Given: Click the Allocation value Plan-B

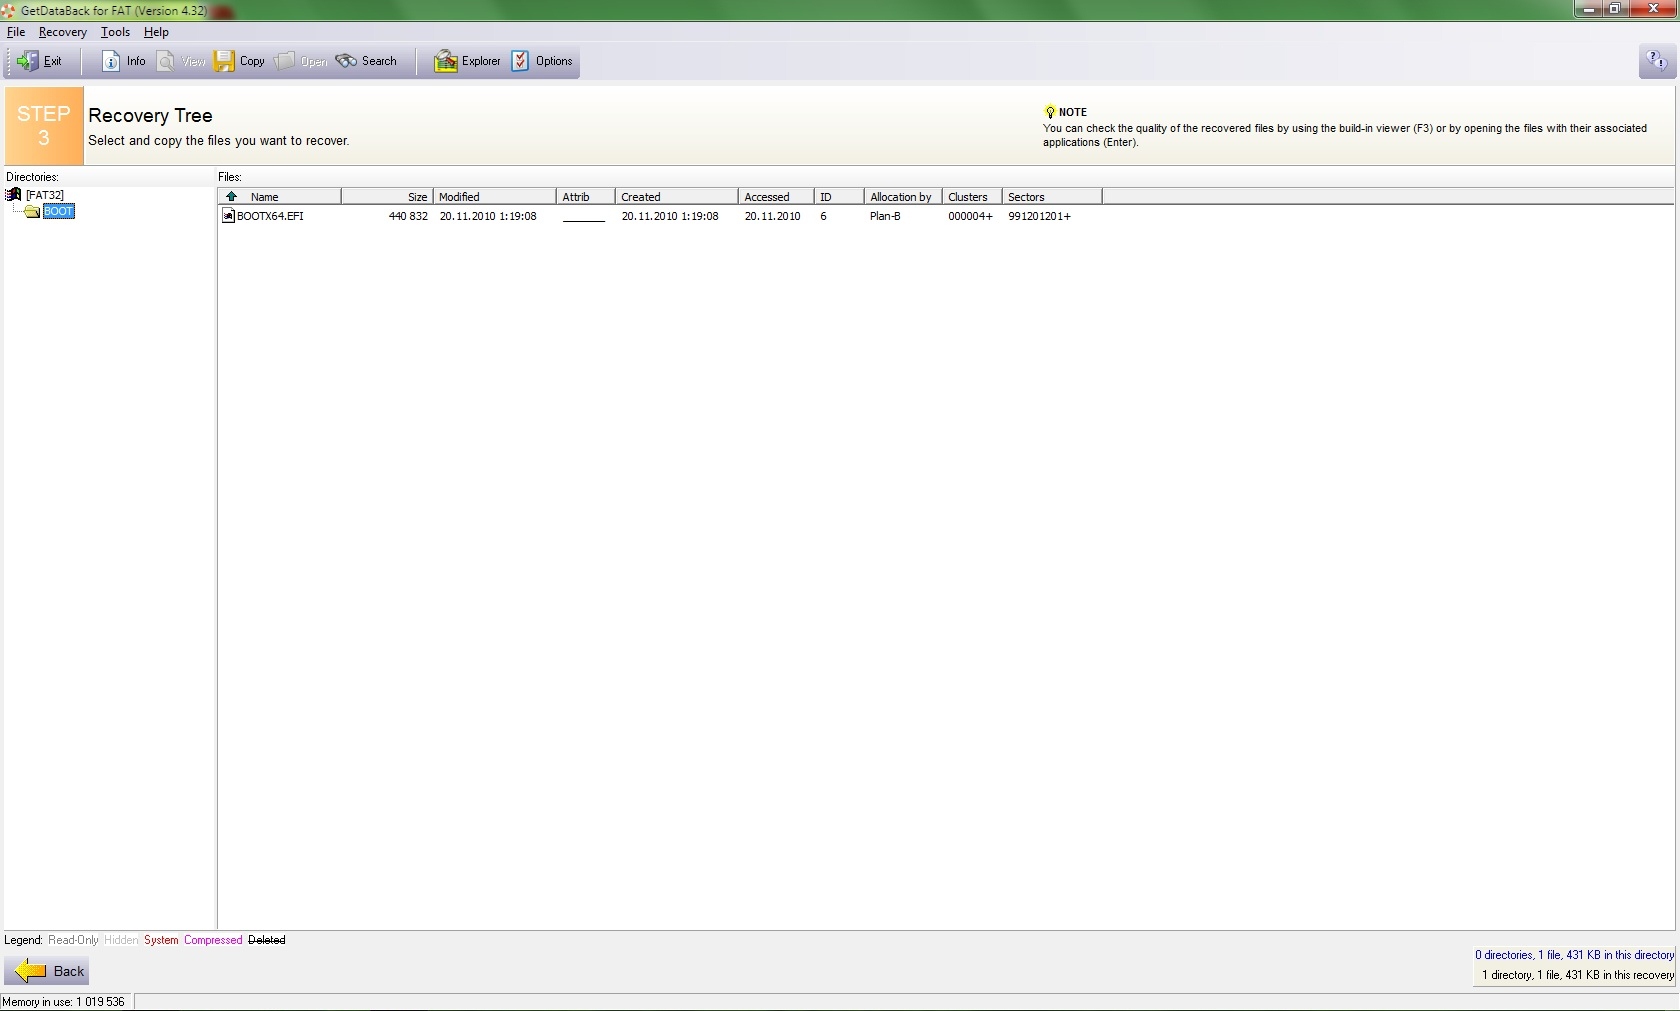Looking at the screenshot, I should pyautogui.click(x=885, y=216).
